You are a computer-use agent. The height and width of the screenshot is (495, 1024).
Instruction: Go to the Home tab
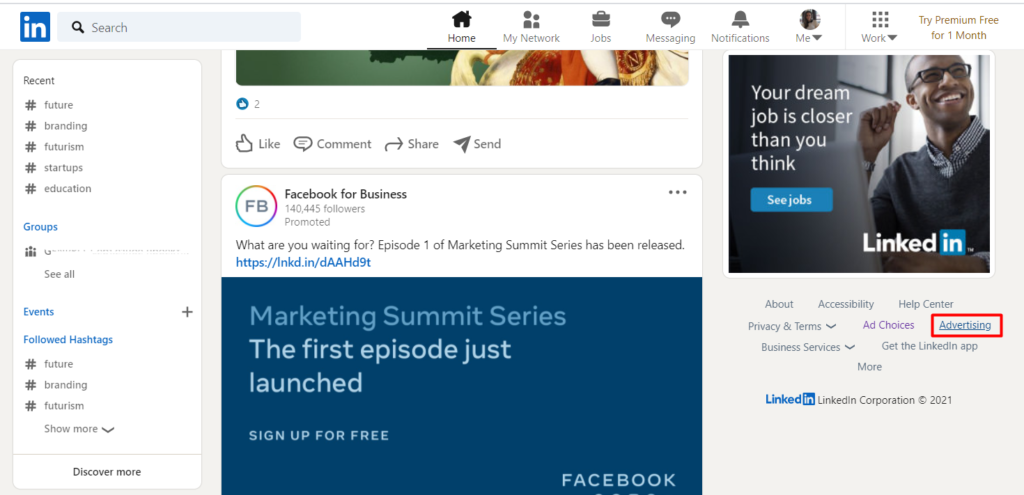click(x=462, y=27)
